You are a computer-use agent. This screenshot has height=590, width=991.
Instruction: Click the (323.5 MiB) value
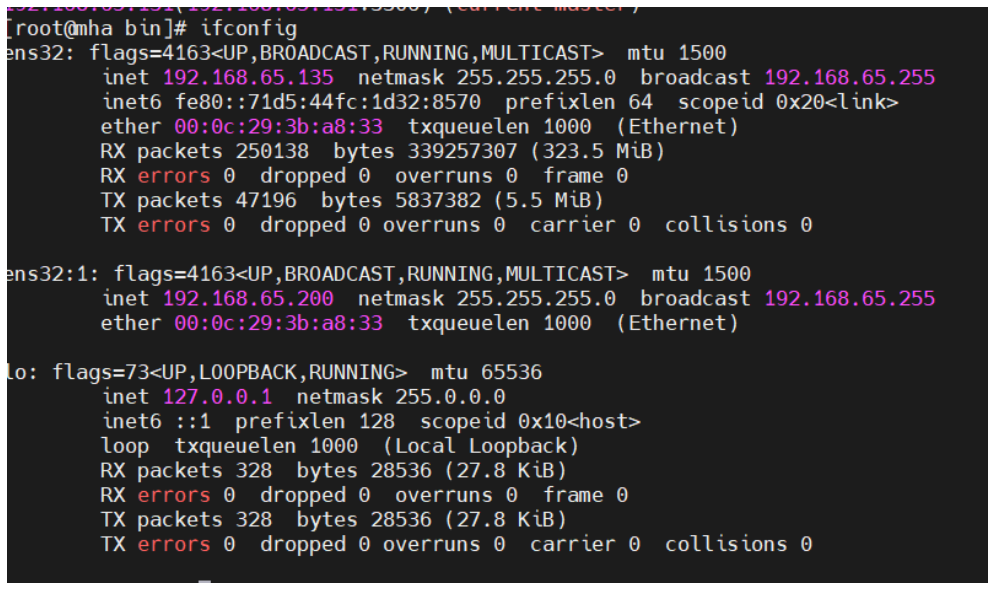(x=597, y=152)
